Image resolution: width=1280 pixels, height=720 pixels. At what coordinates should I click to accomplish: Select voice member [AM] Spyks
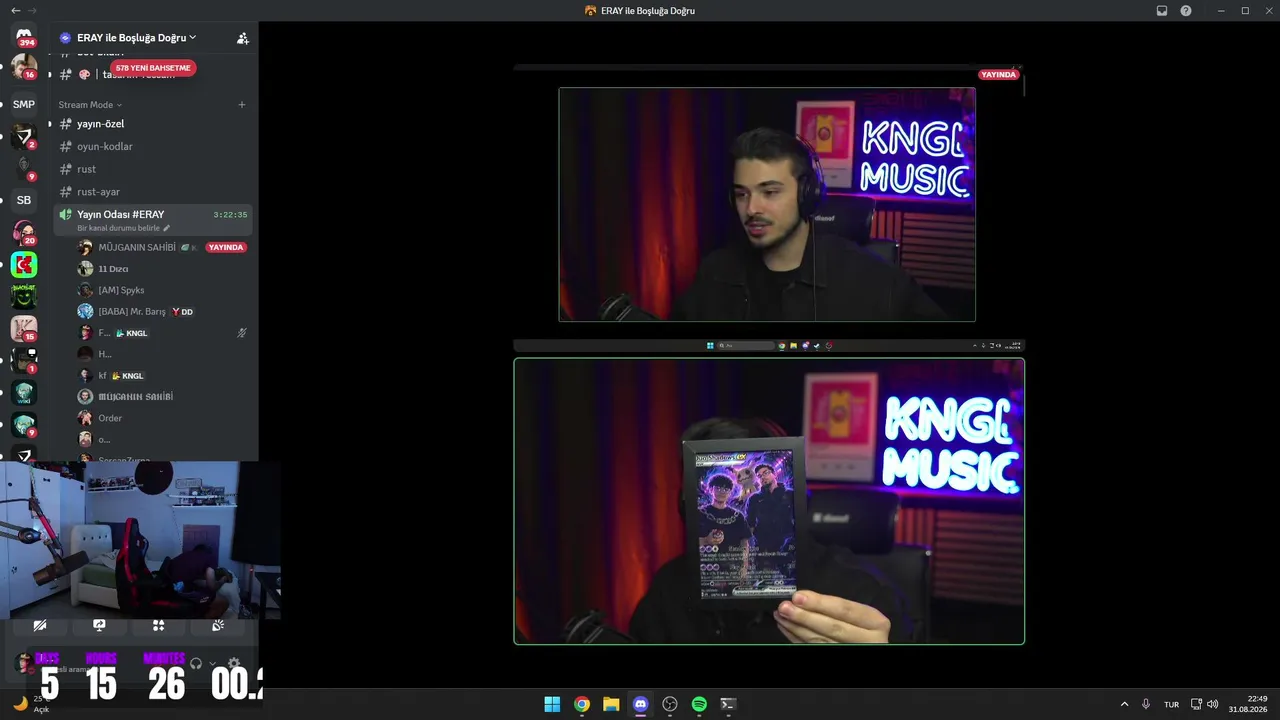[x=163, y=290]
